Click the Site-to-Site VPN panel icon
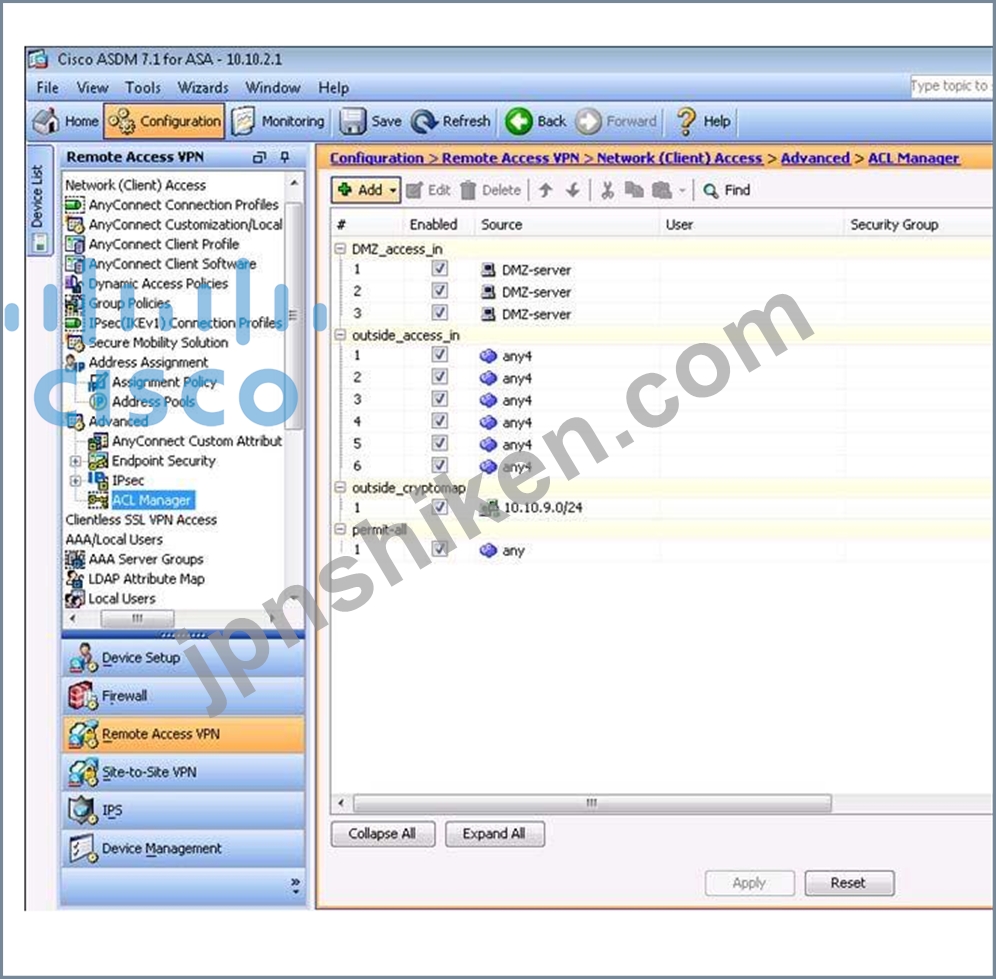The image size is (996, 979). [x=83, y=772]
